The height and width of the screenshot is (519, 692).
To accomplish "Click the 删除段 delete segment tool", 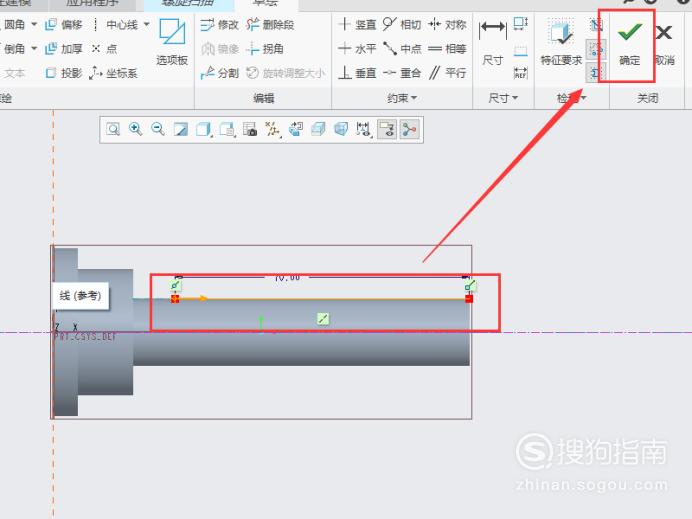I will (x=270, y=25).
